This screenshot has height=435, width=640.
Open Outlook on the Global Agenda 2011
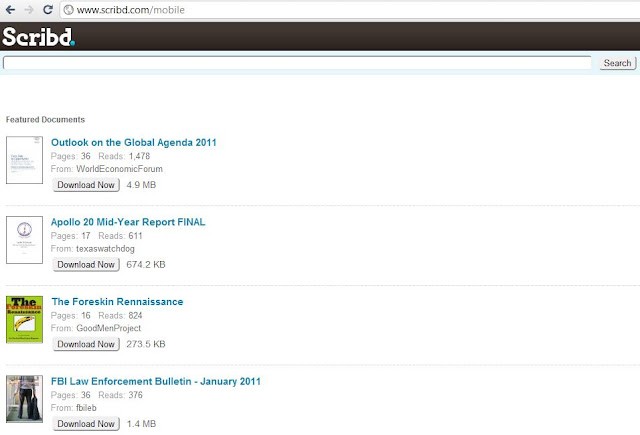tap(133, 142)
